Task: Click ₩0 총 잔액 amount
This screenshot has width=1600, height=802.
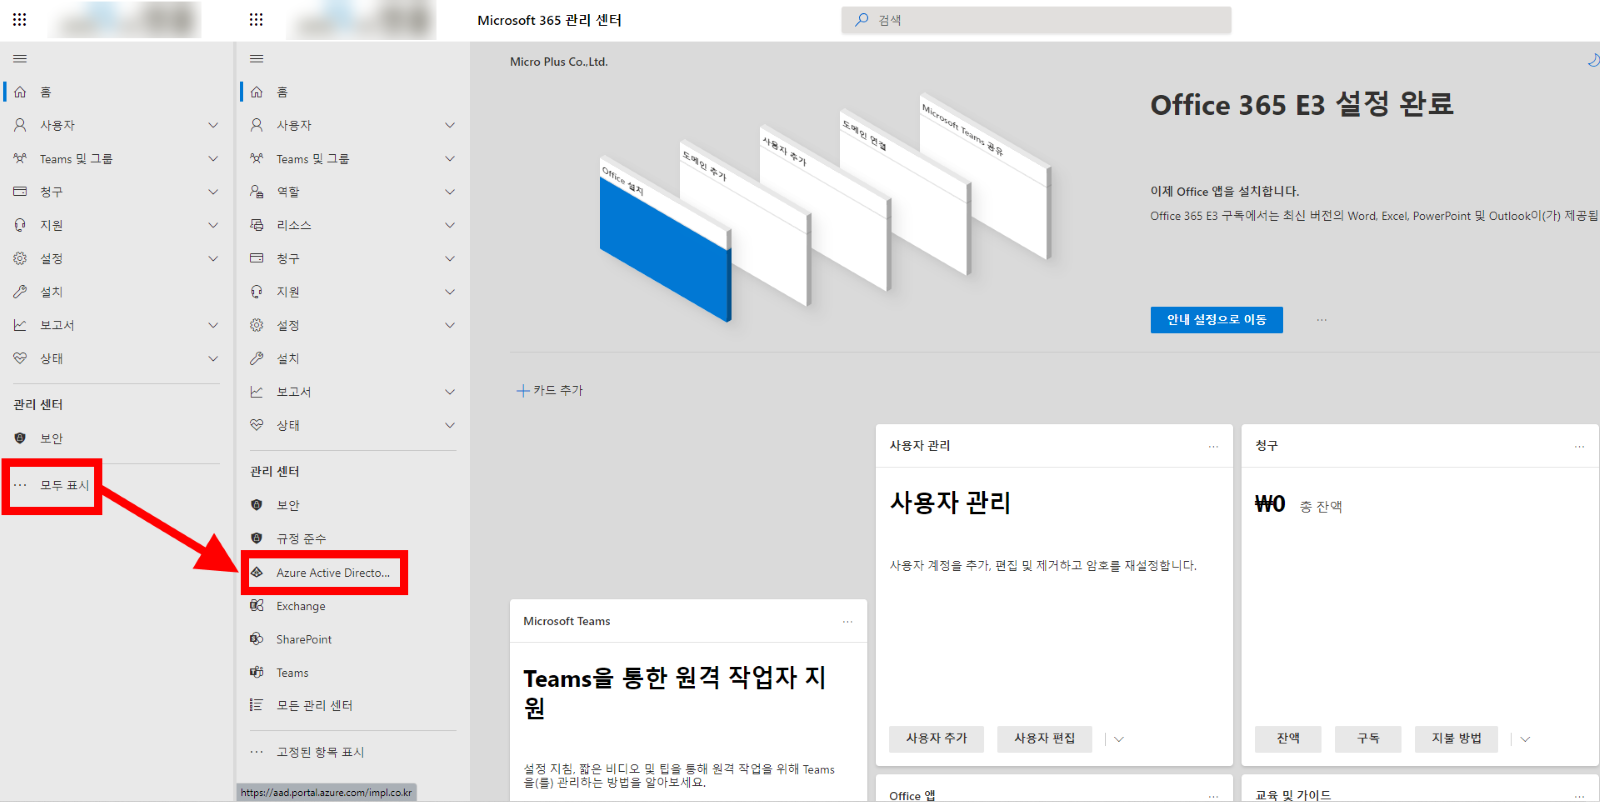Action: (1298, 505)
